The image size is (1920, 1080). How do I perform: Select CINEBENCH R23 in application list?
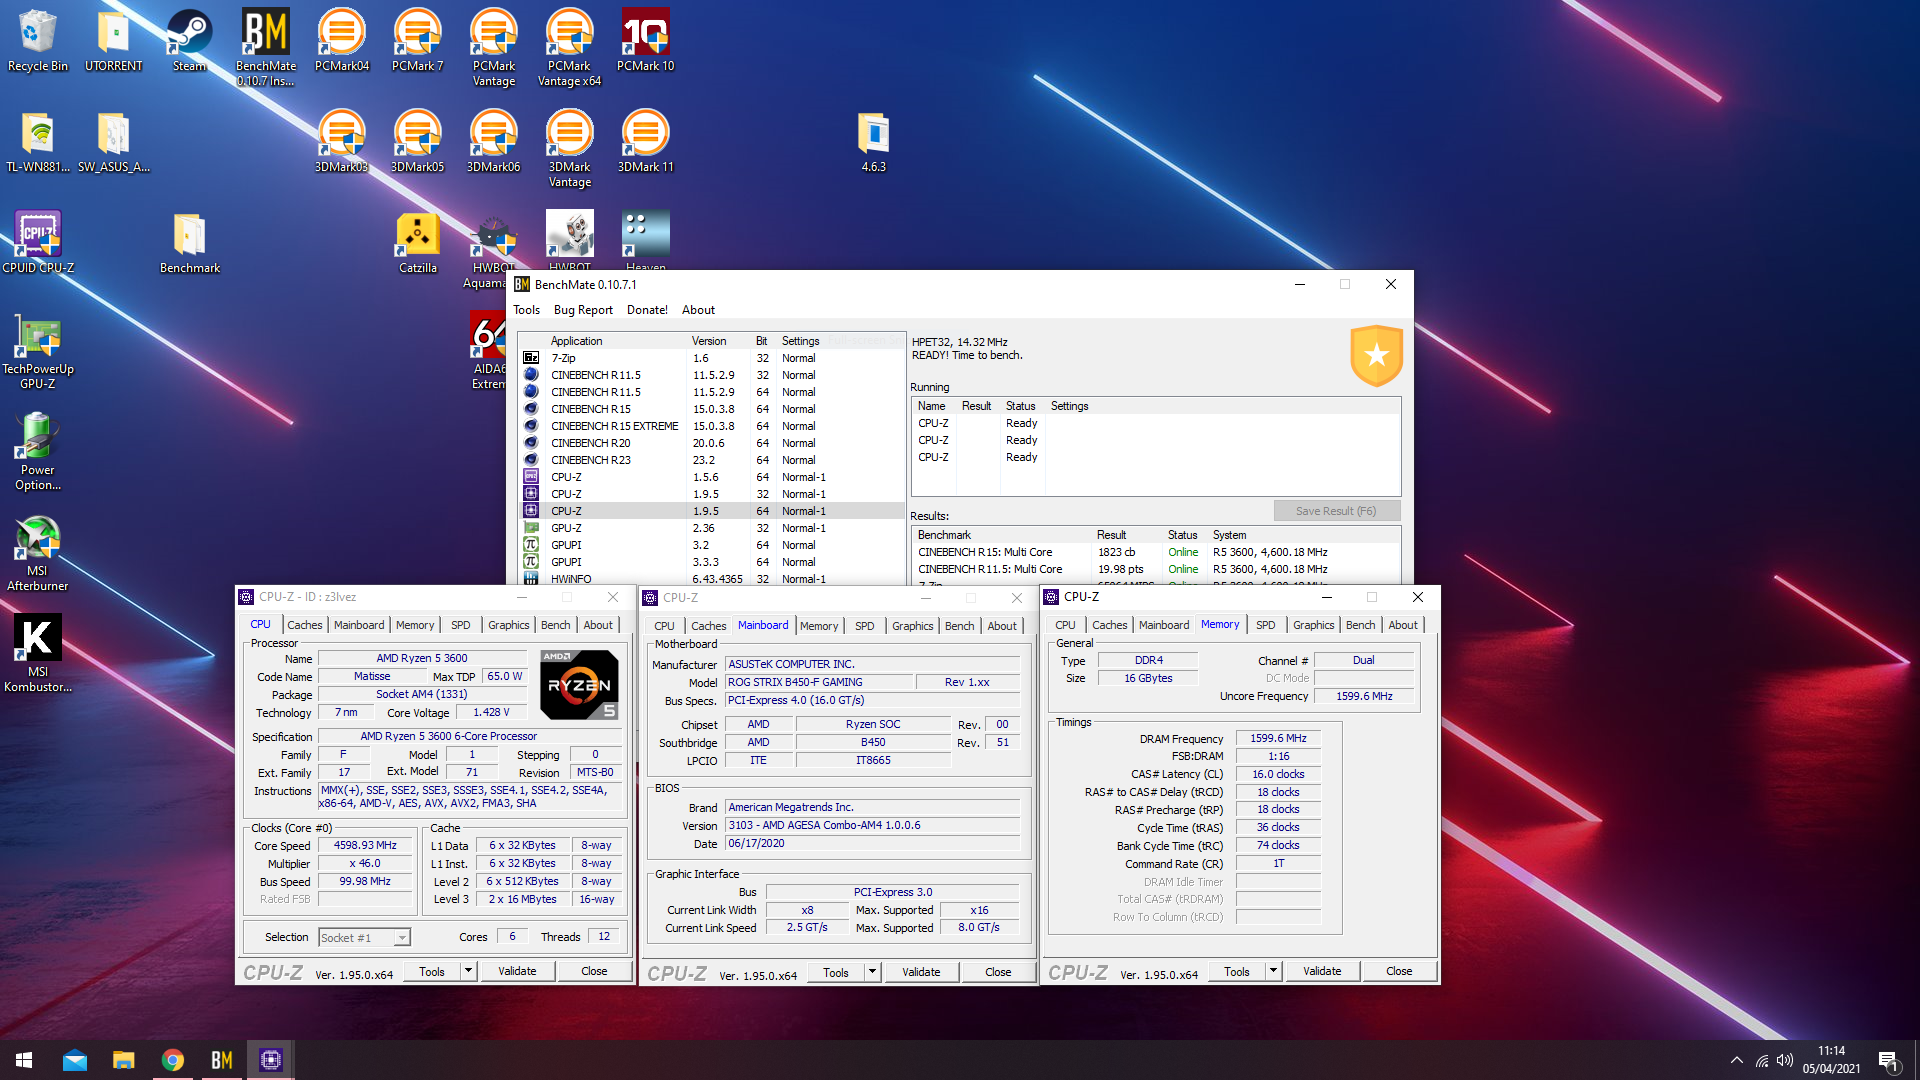coord(712,460)
